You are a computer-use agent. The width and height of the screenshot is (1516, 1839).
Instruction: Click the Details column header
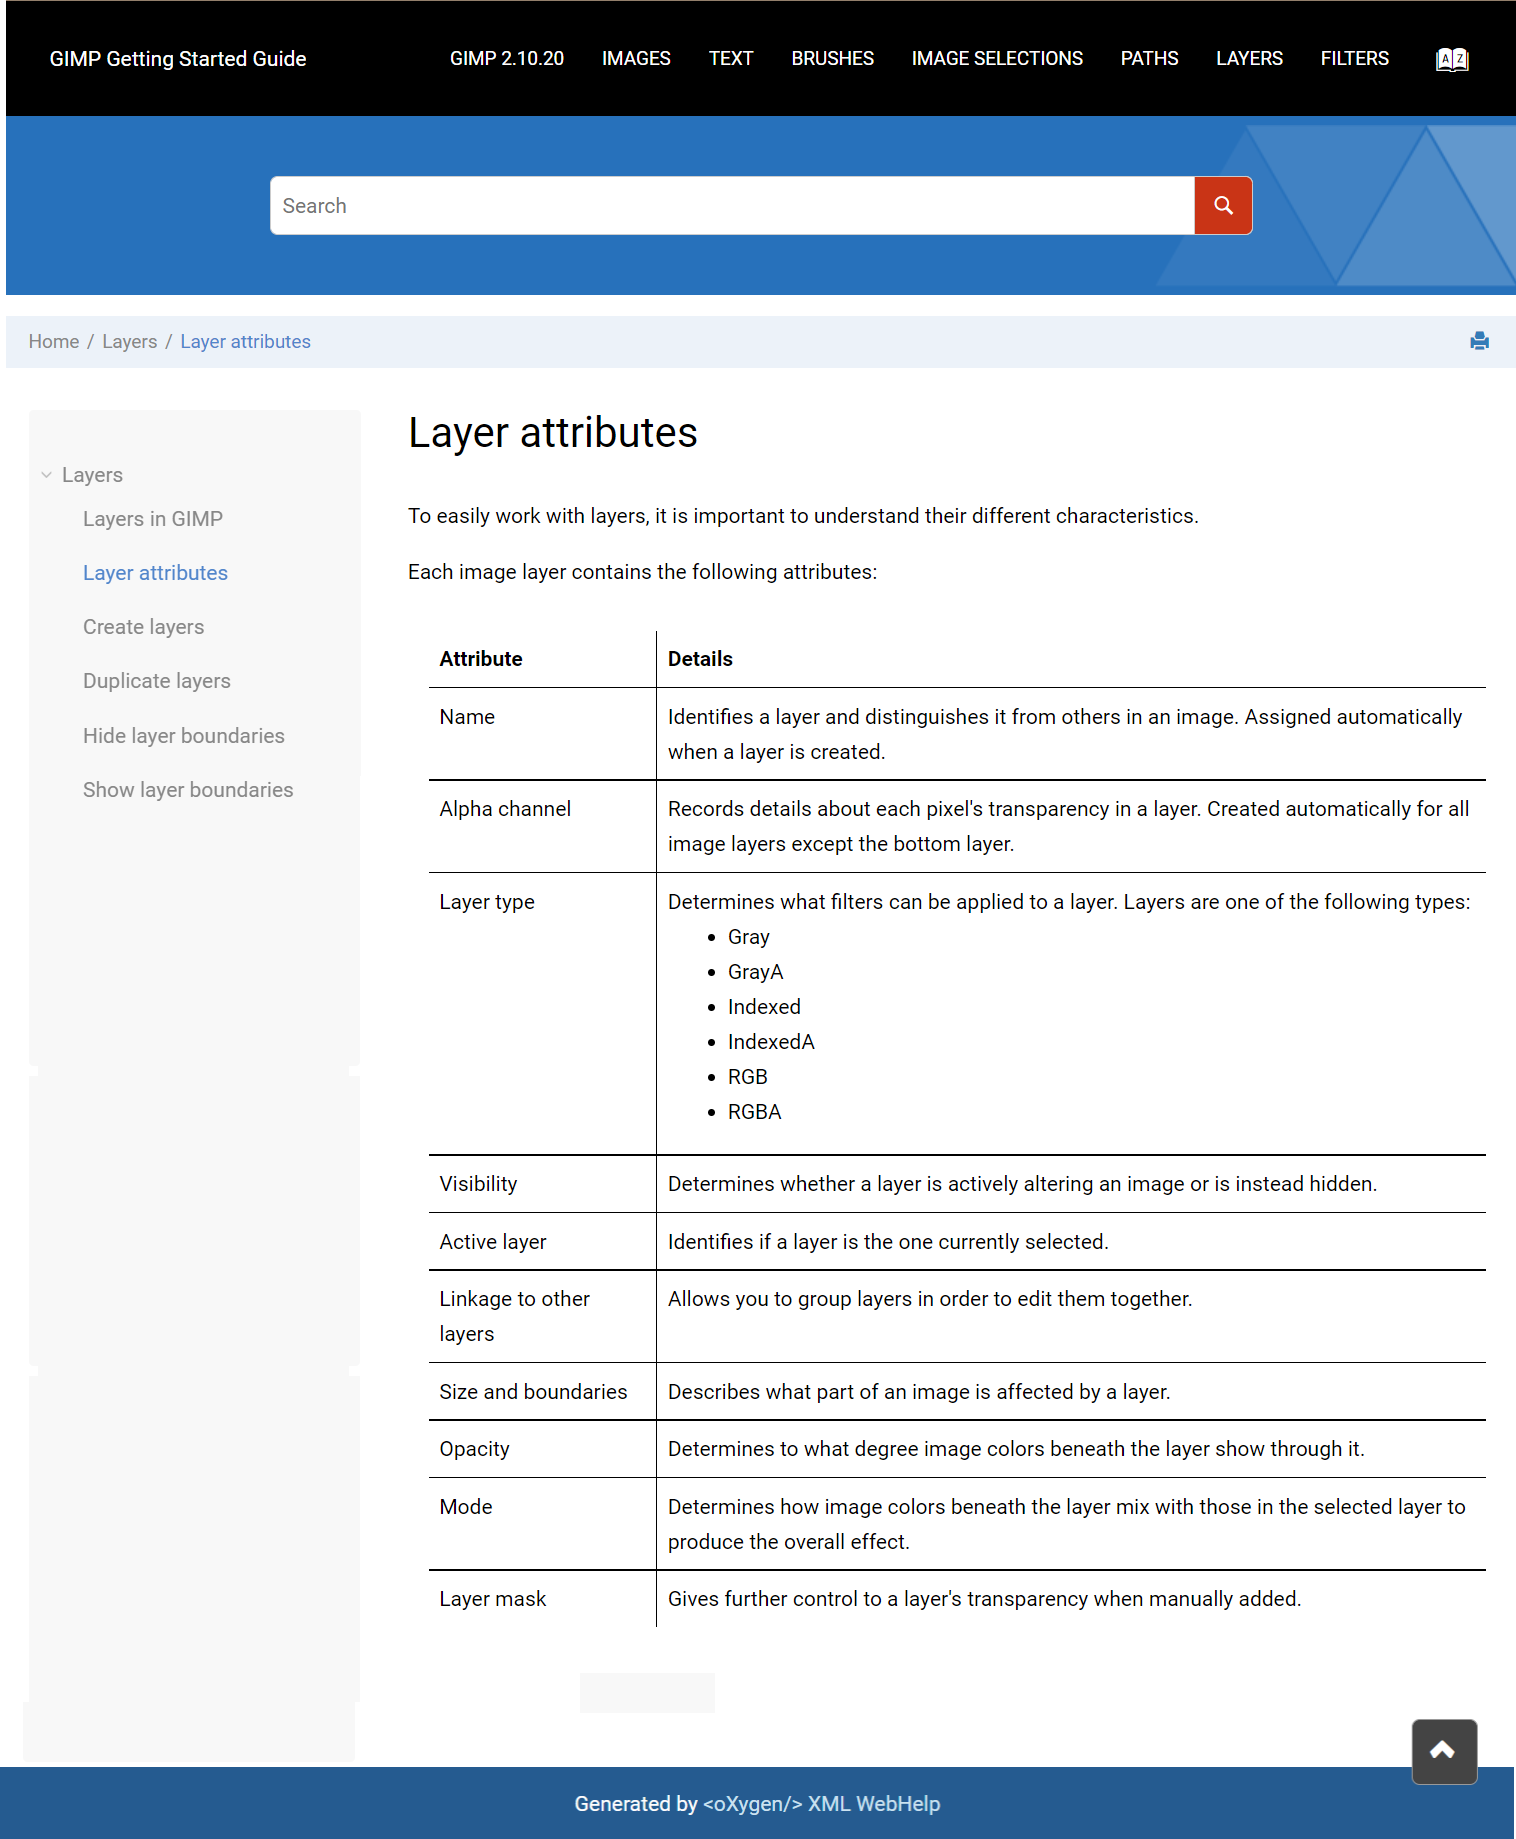click(700, 659)
